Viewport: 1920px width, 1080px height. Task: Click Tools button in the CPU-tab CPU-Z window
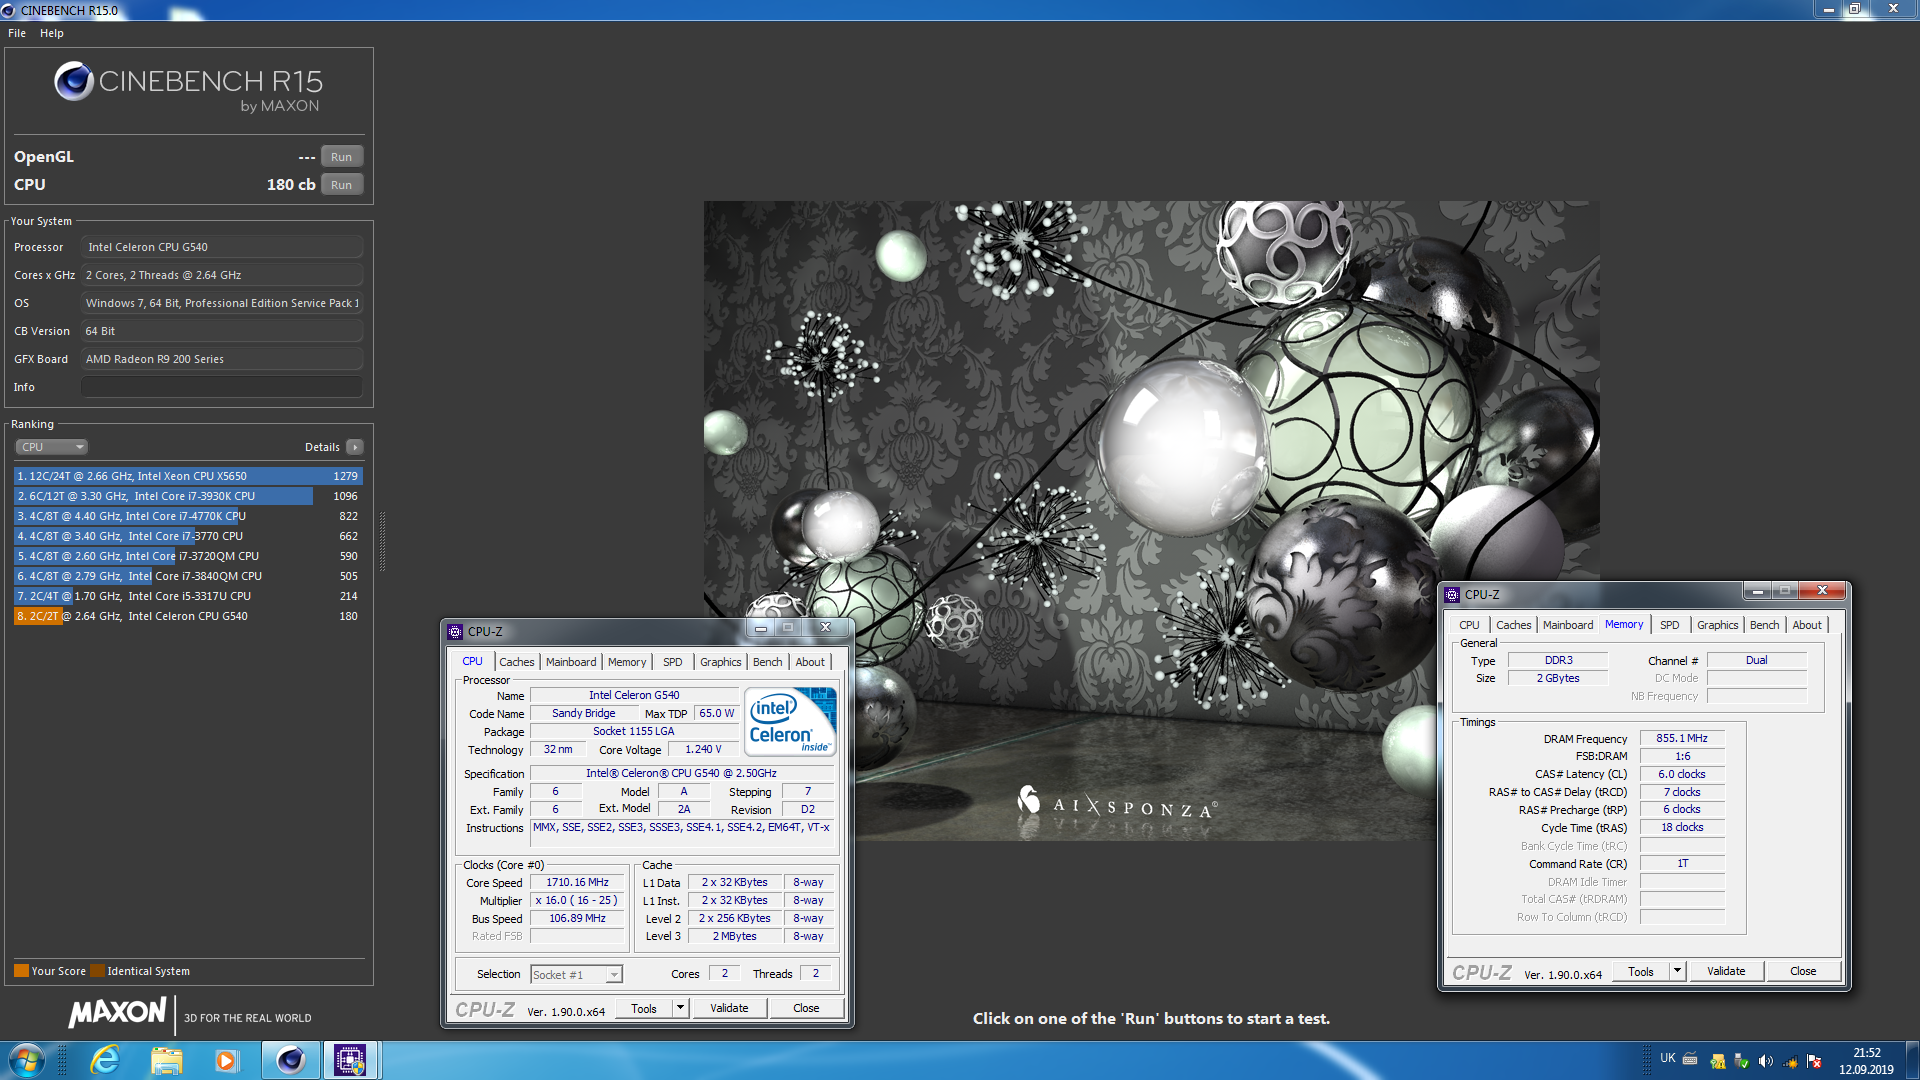[x=644, y=1008]
